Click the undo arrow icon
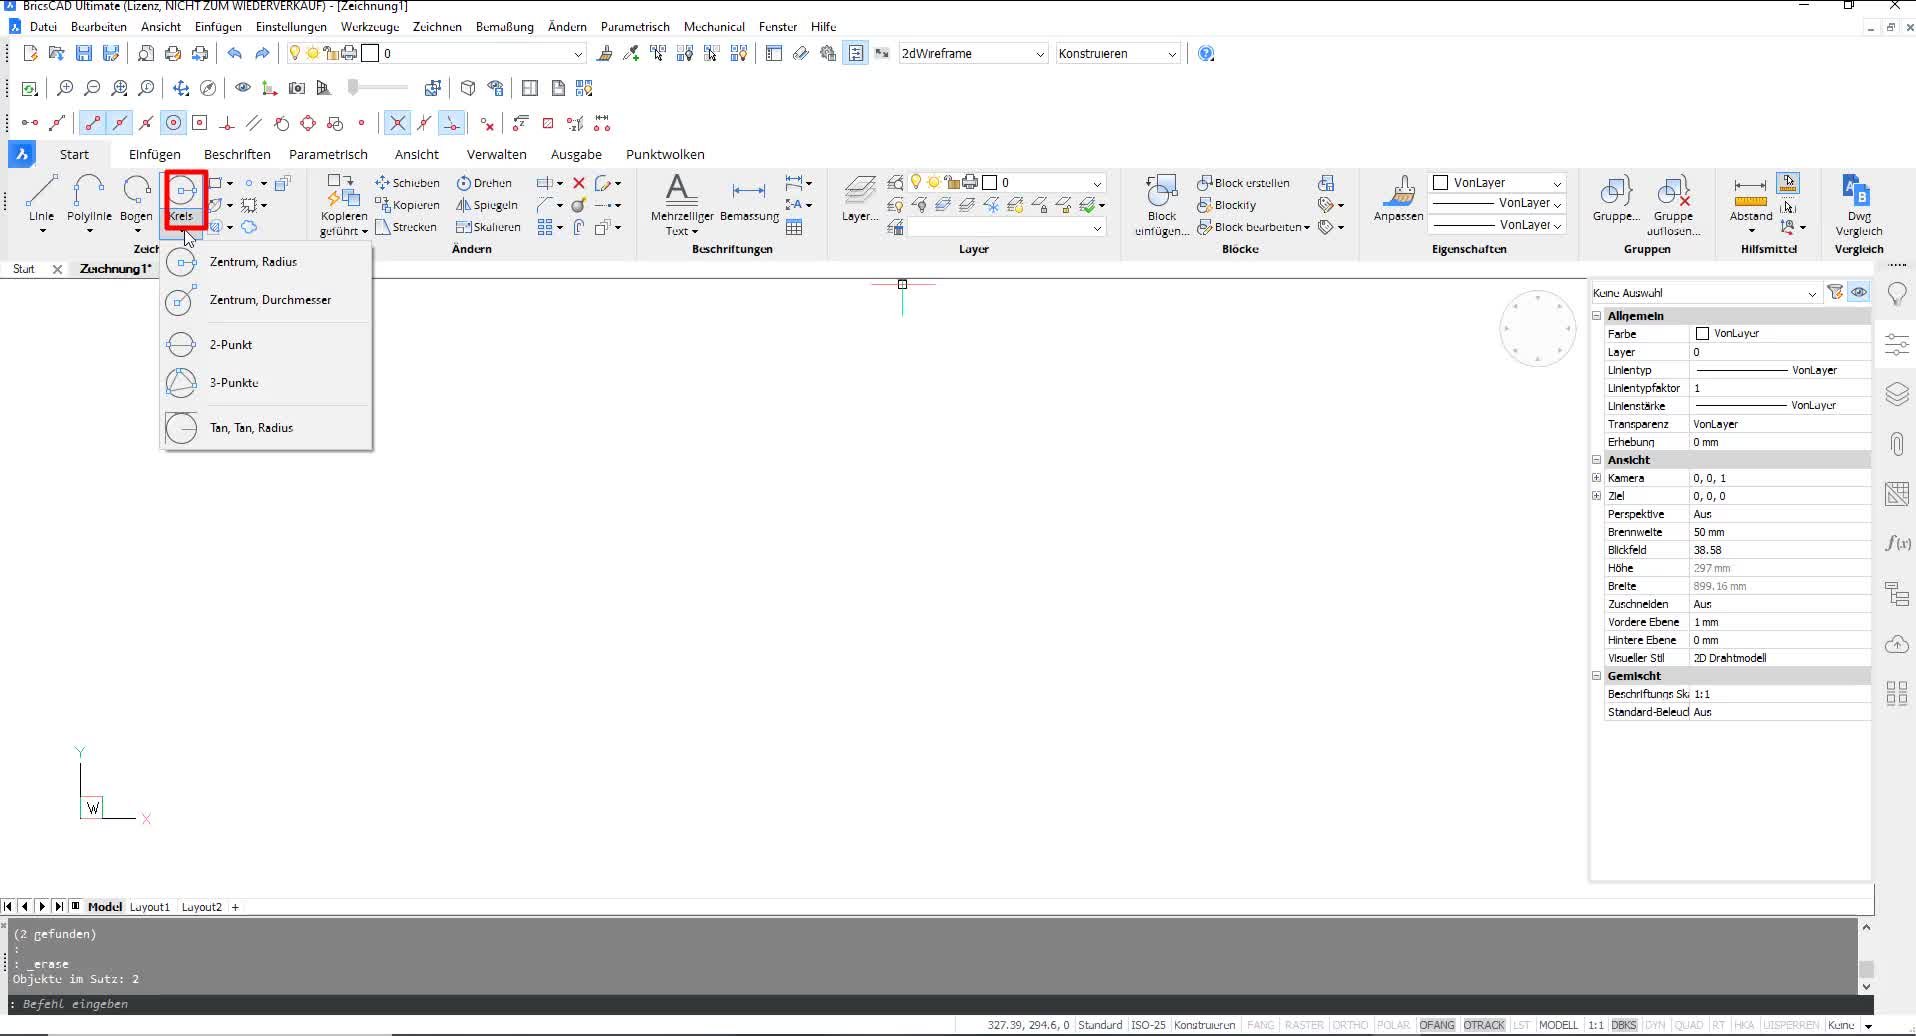1916x1036 pixels. [x=235, y=54]
